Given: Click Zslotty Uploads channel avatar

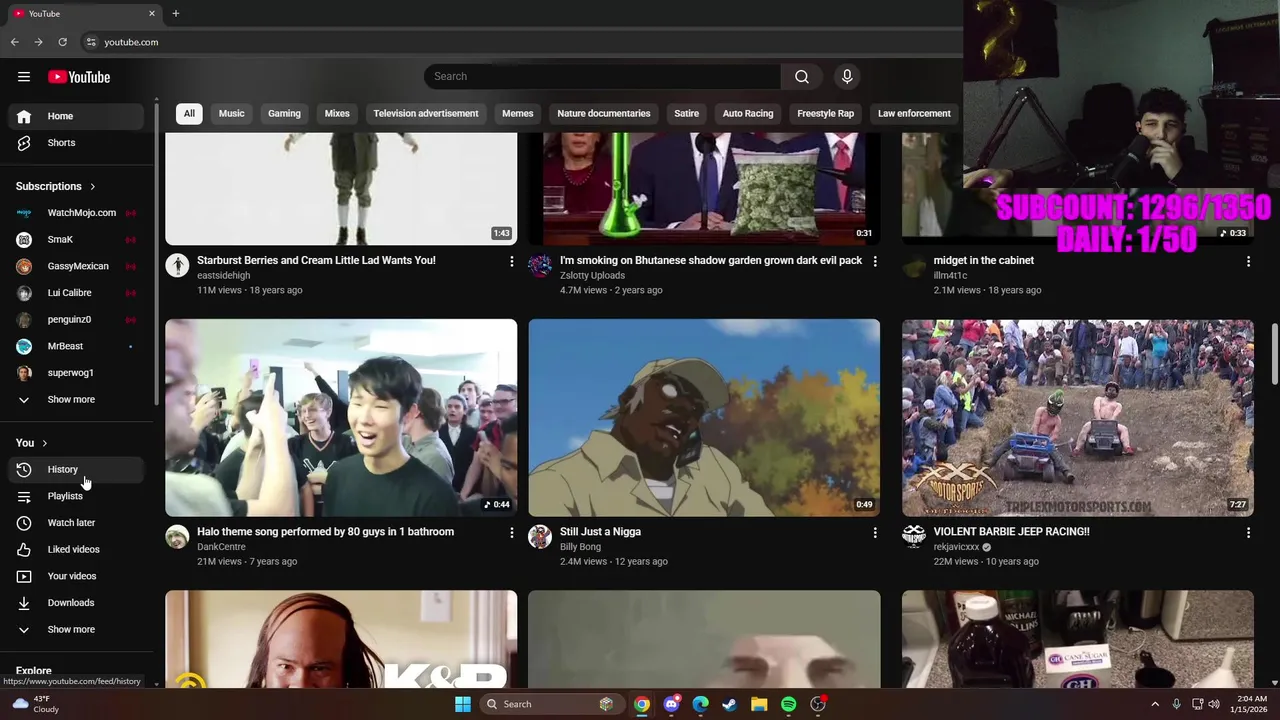Looking at the screenshot, I should point(540,265).
